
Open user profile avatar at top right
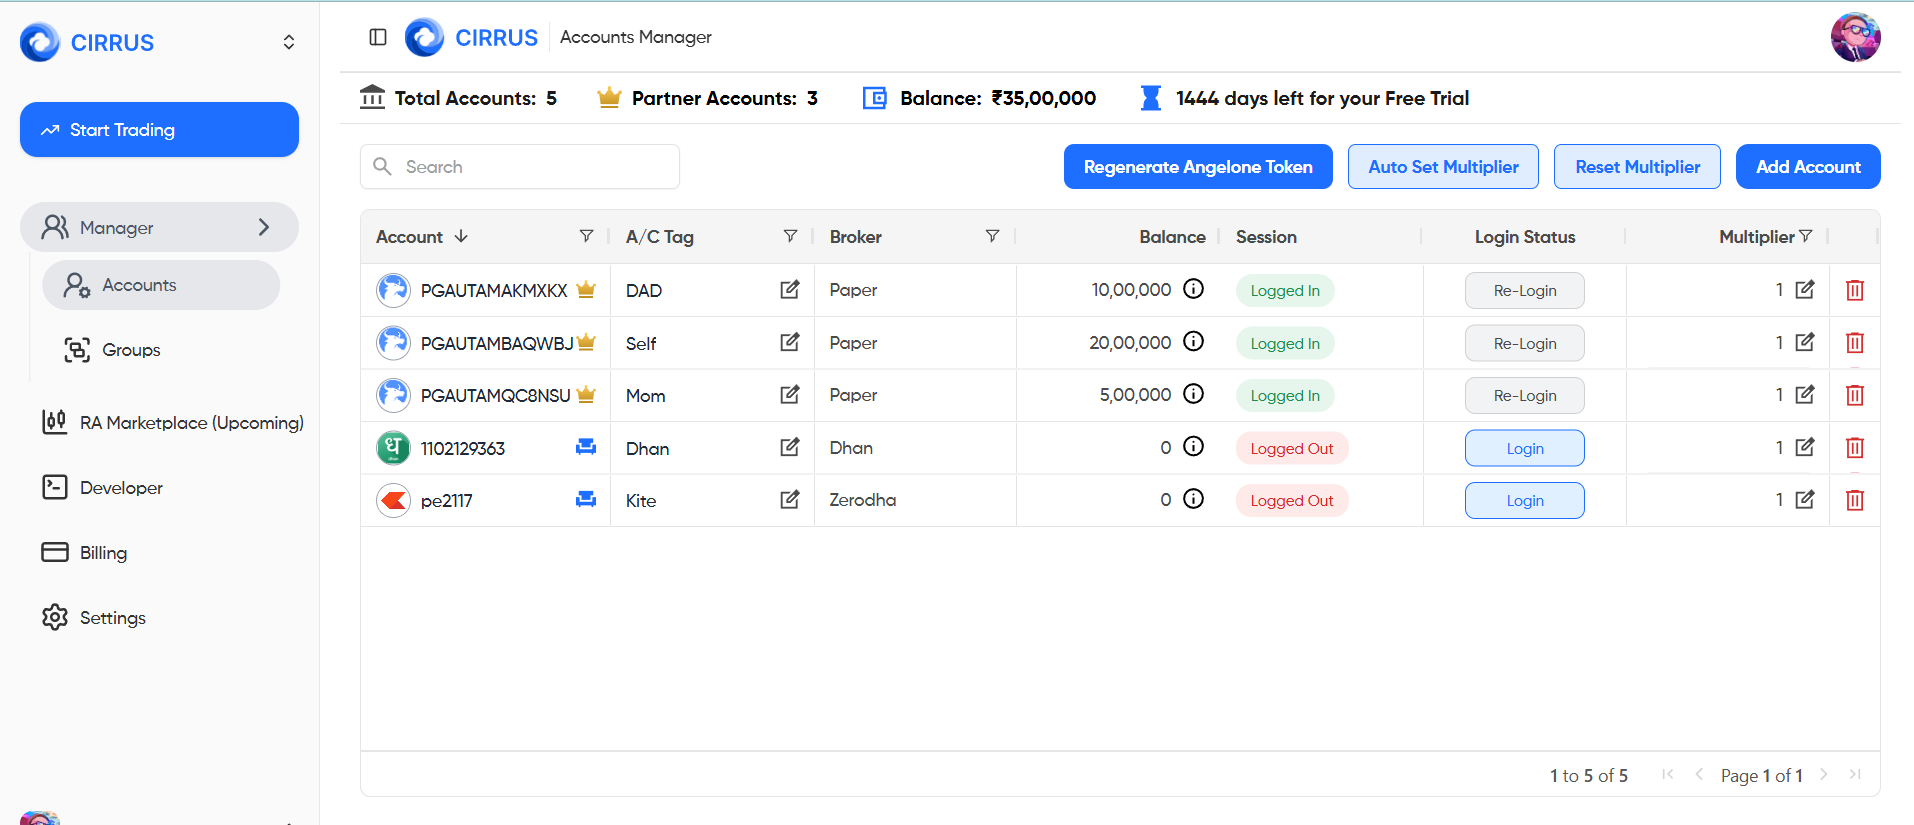tap(1855, 38)
